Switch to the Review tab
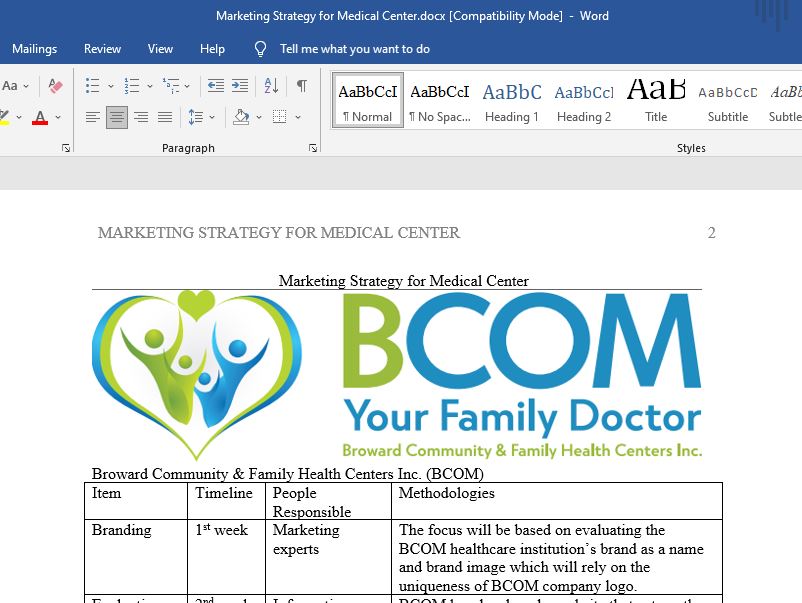Viewport: 802px width, 603px height. (102, 49)
